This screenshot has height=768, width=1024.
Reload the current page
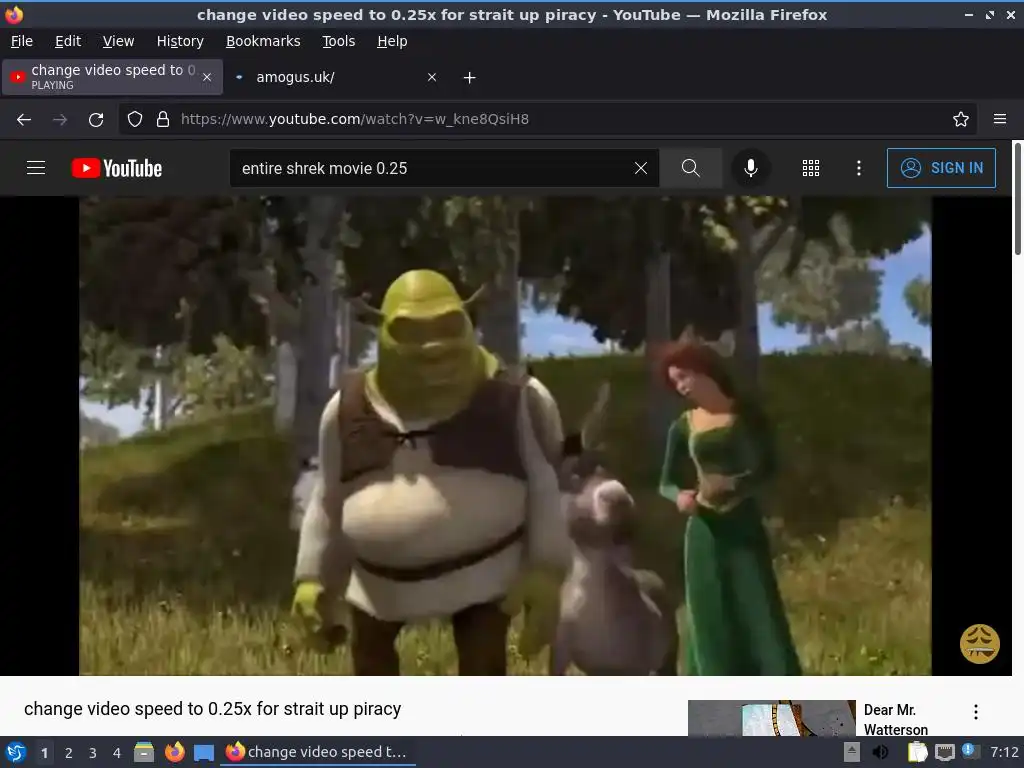click(x=96, y=120)
